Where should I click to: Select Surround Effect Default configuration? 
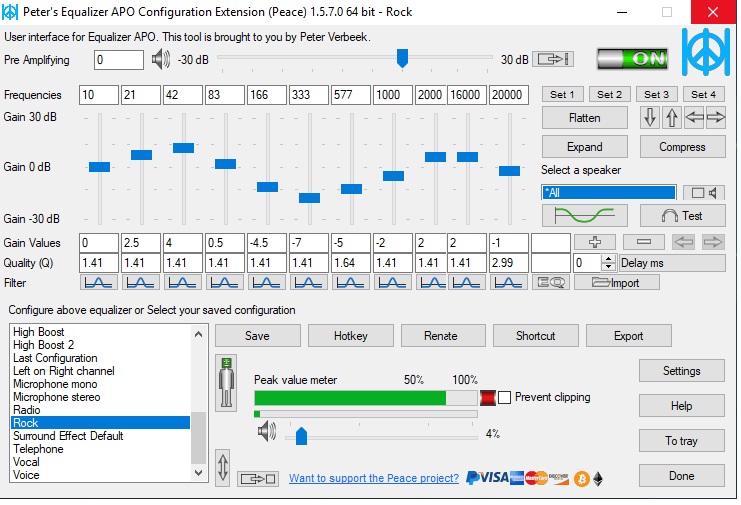[68, 436]
